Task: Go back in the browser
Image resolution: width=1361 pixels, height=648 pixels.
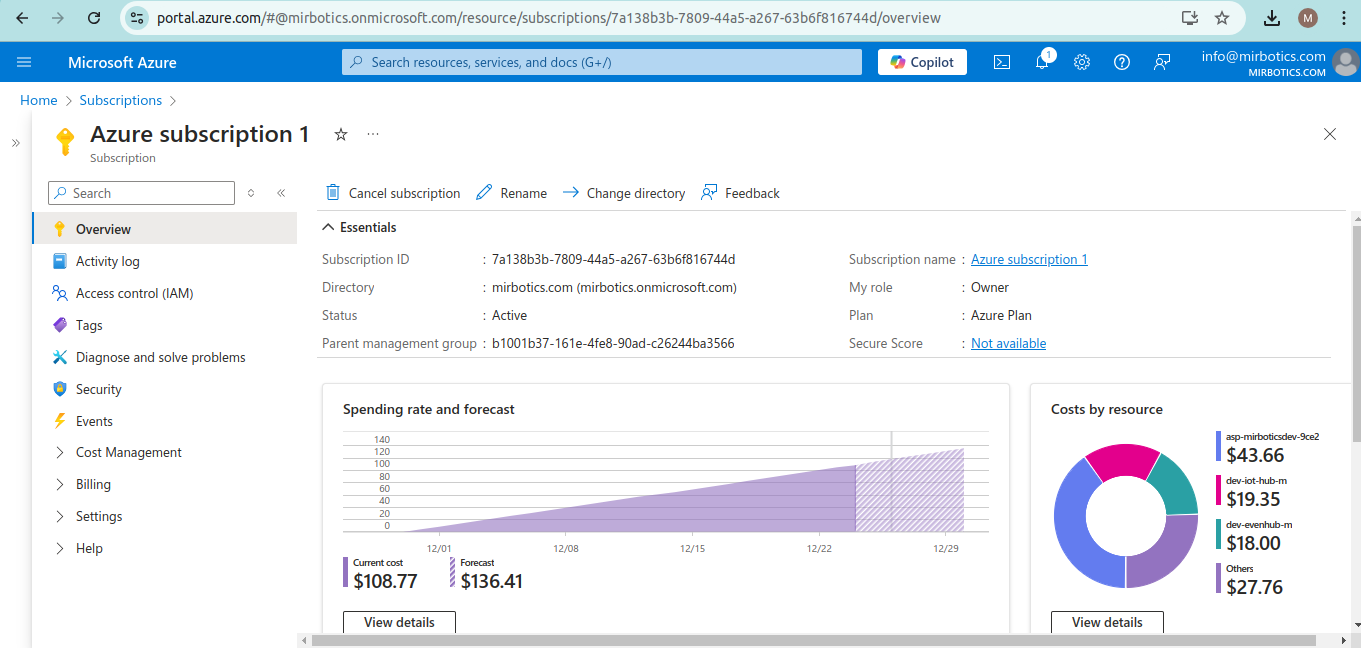Action: (22, 18)
